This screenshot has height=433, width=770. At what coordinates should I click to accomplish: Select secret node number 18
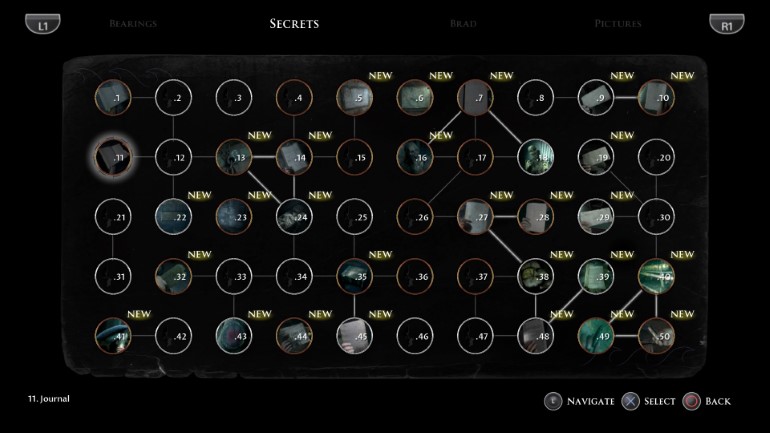(x=535, y=157)
